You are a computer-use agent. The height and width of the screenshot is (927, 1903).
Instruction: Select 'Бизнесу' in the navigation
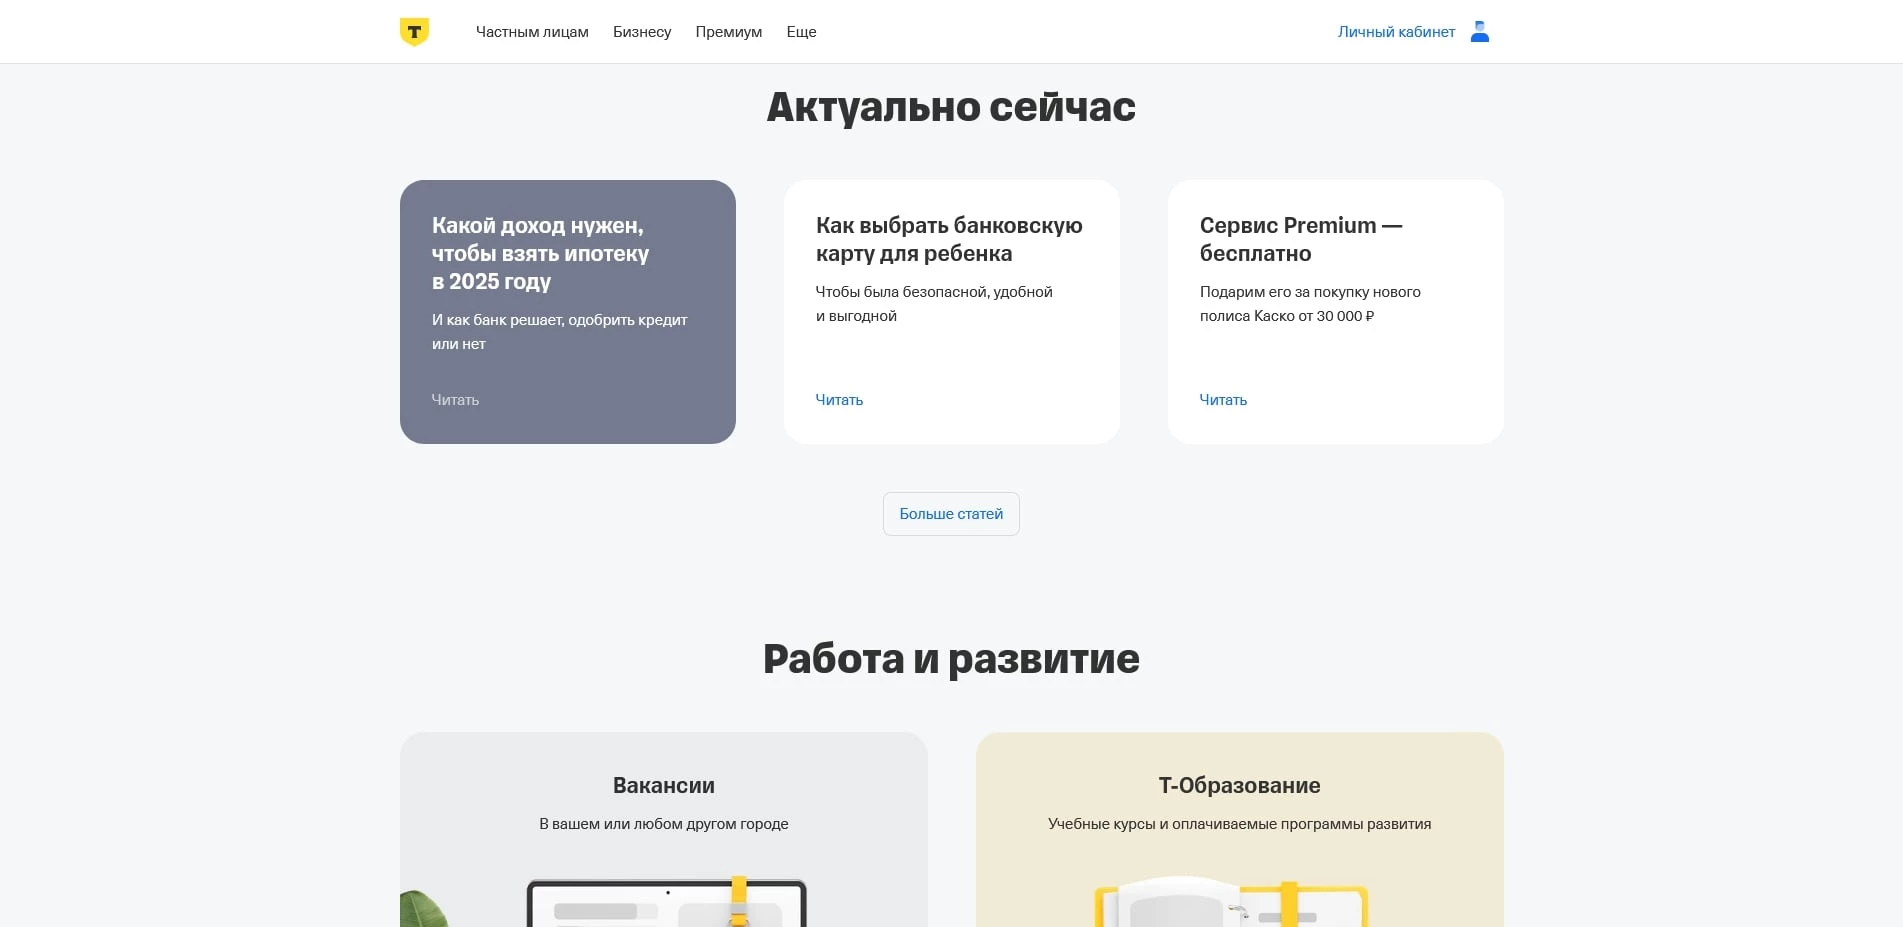pos(642,31)
